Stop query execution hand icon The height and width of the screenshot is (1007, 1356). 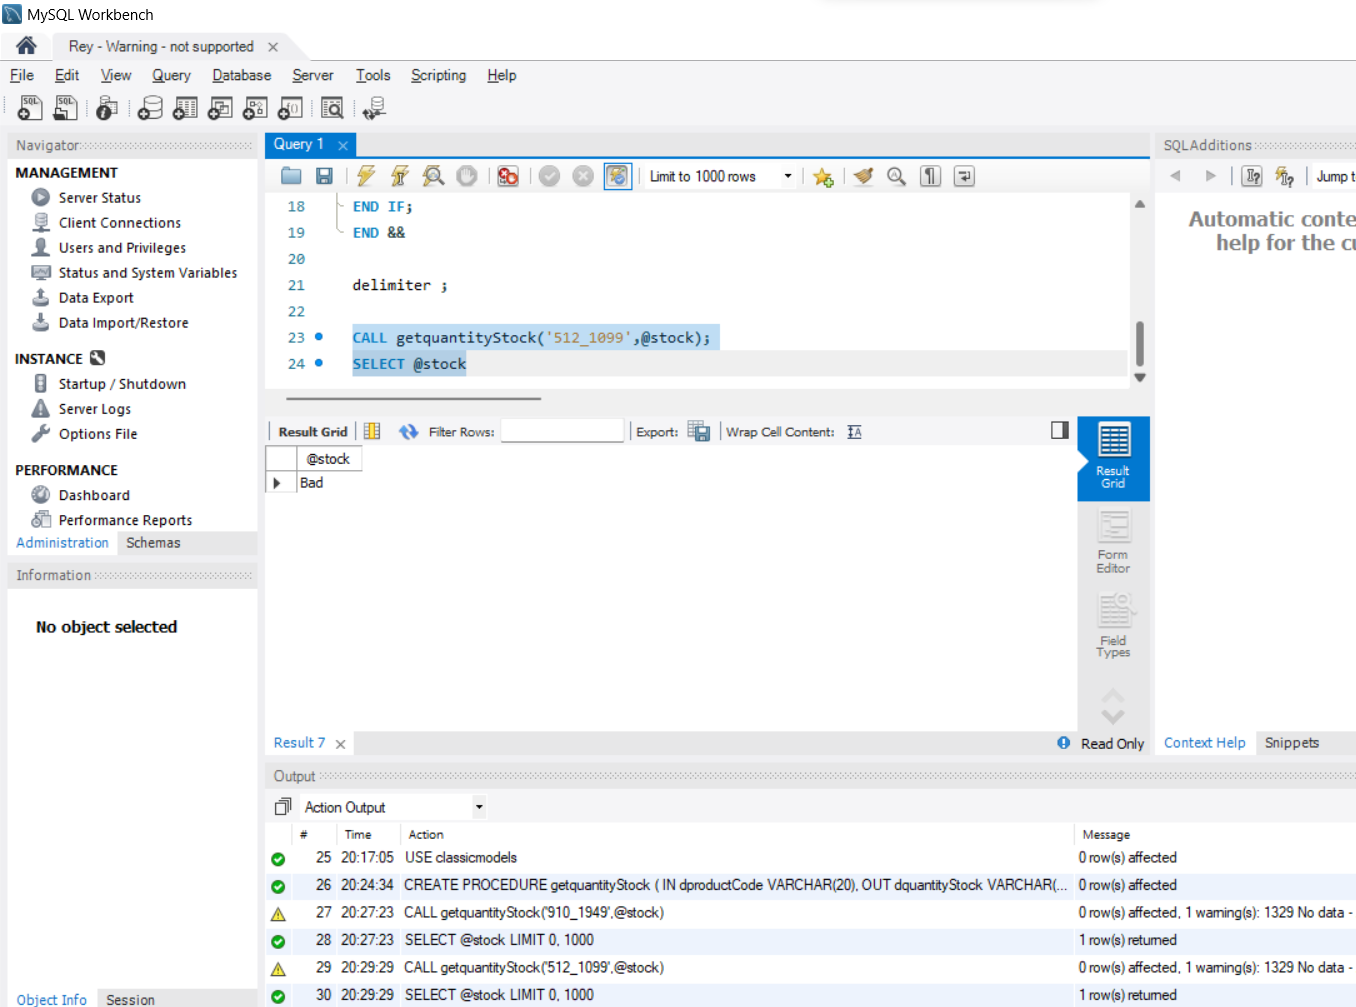click(467, 176)
